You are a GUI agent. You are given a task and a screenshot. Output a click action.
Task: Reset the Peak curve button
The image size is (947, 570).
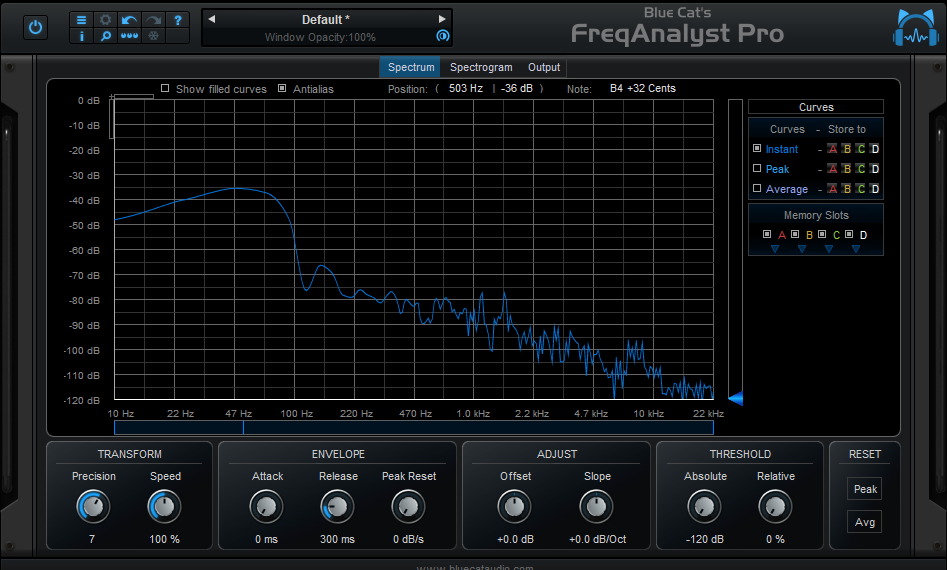(865, 489)
